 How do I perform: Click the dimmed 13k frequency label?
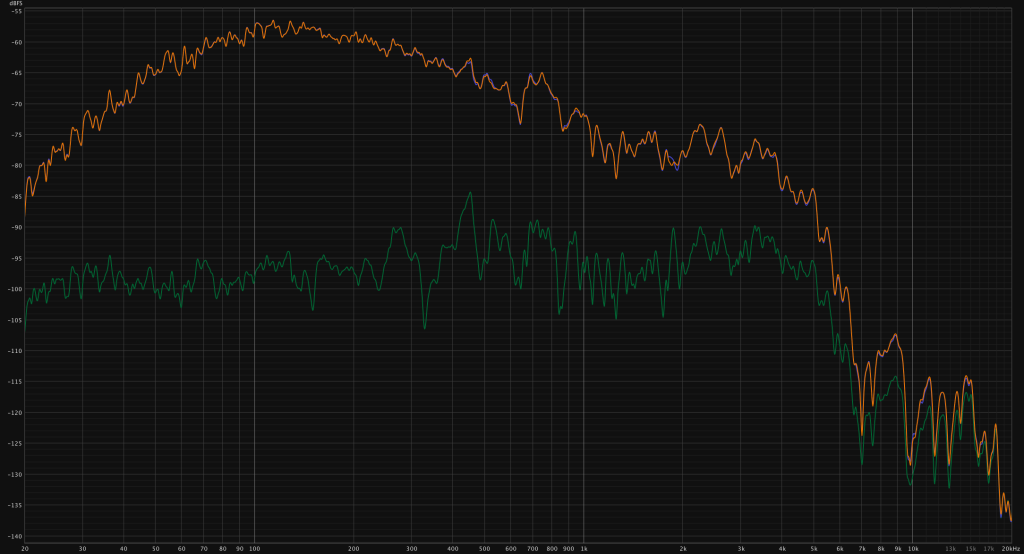(x=950, y=548)
